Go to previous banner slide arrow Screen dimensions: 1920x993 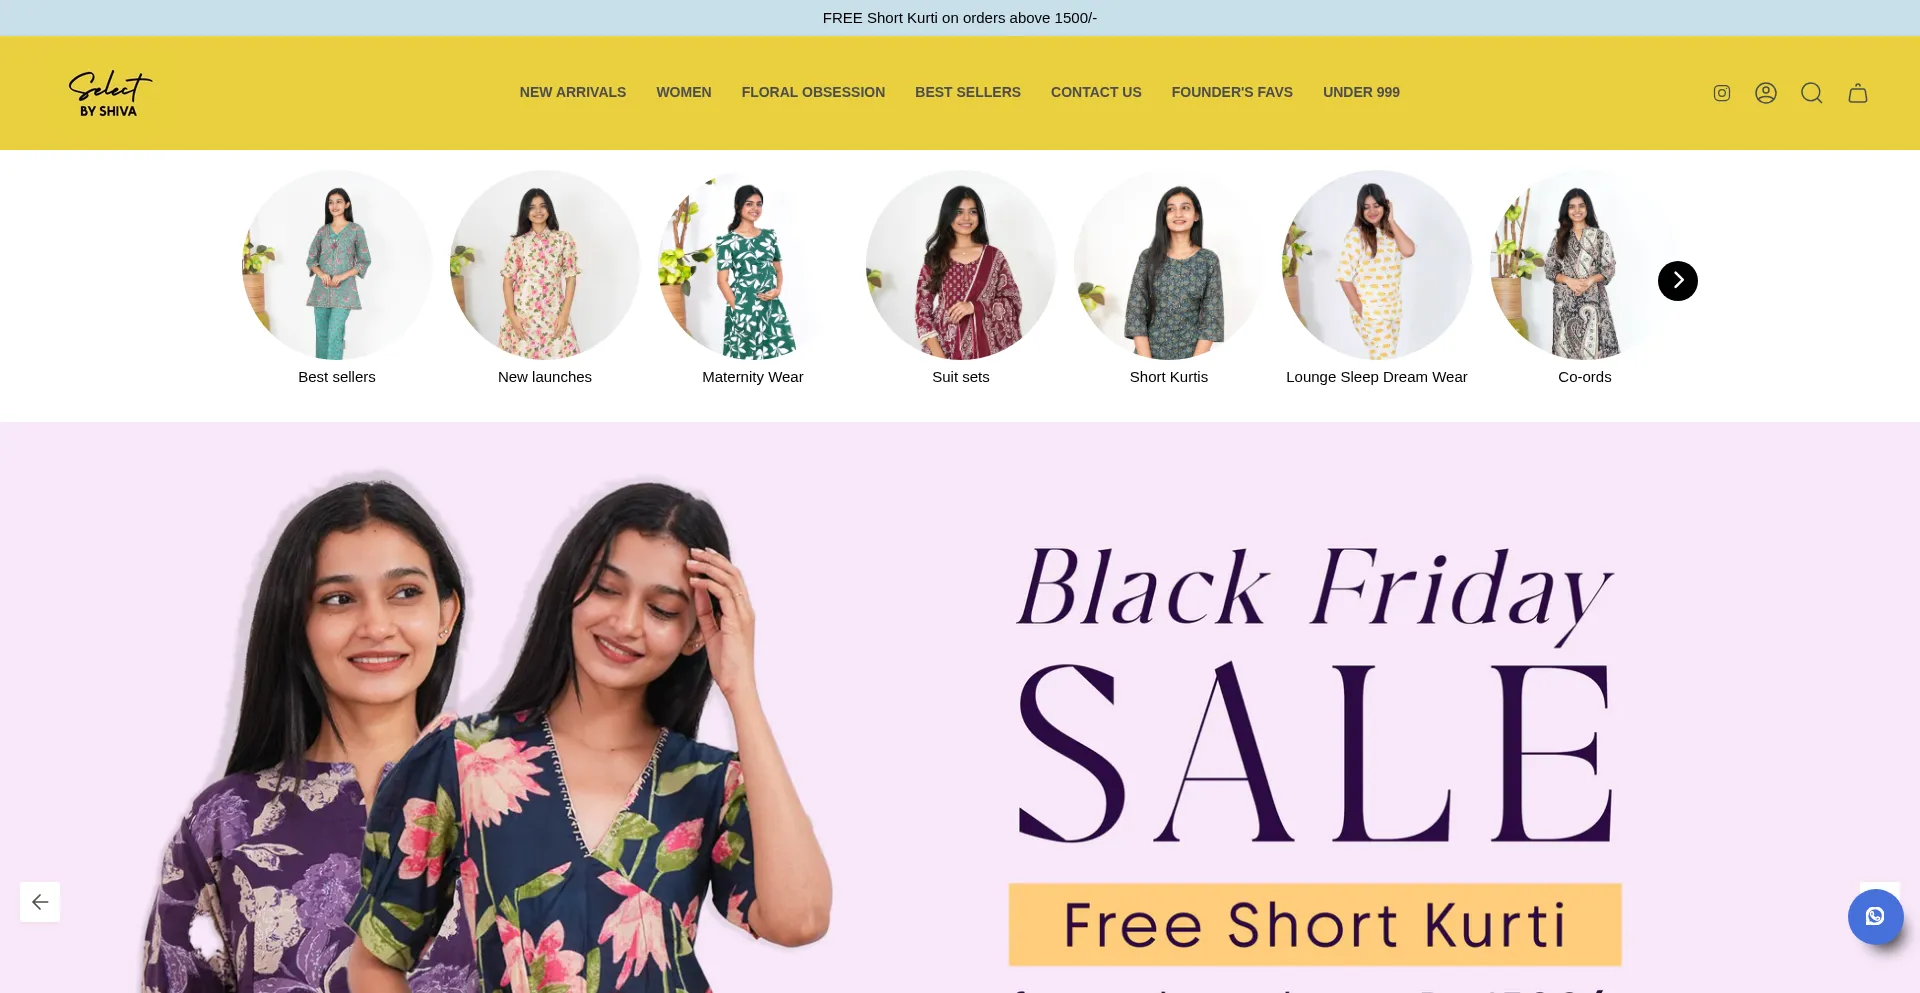tap(40, 902)
